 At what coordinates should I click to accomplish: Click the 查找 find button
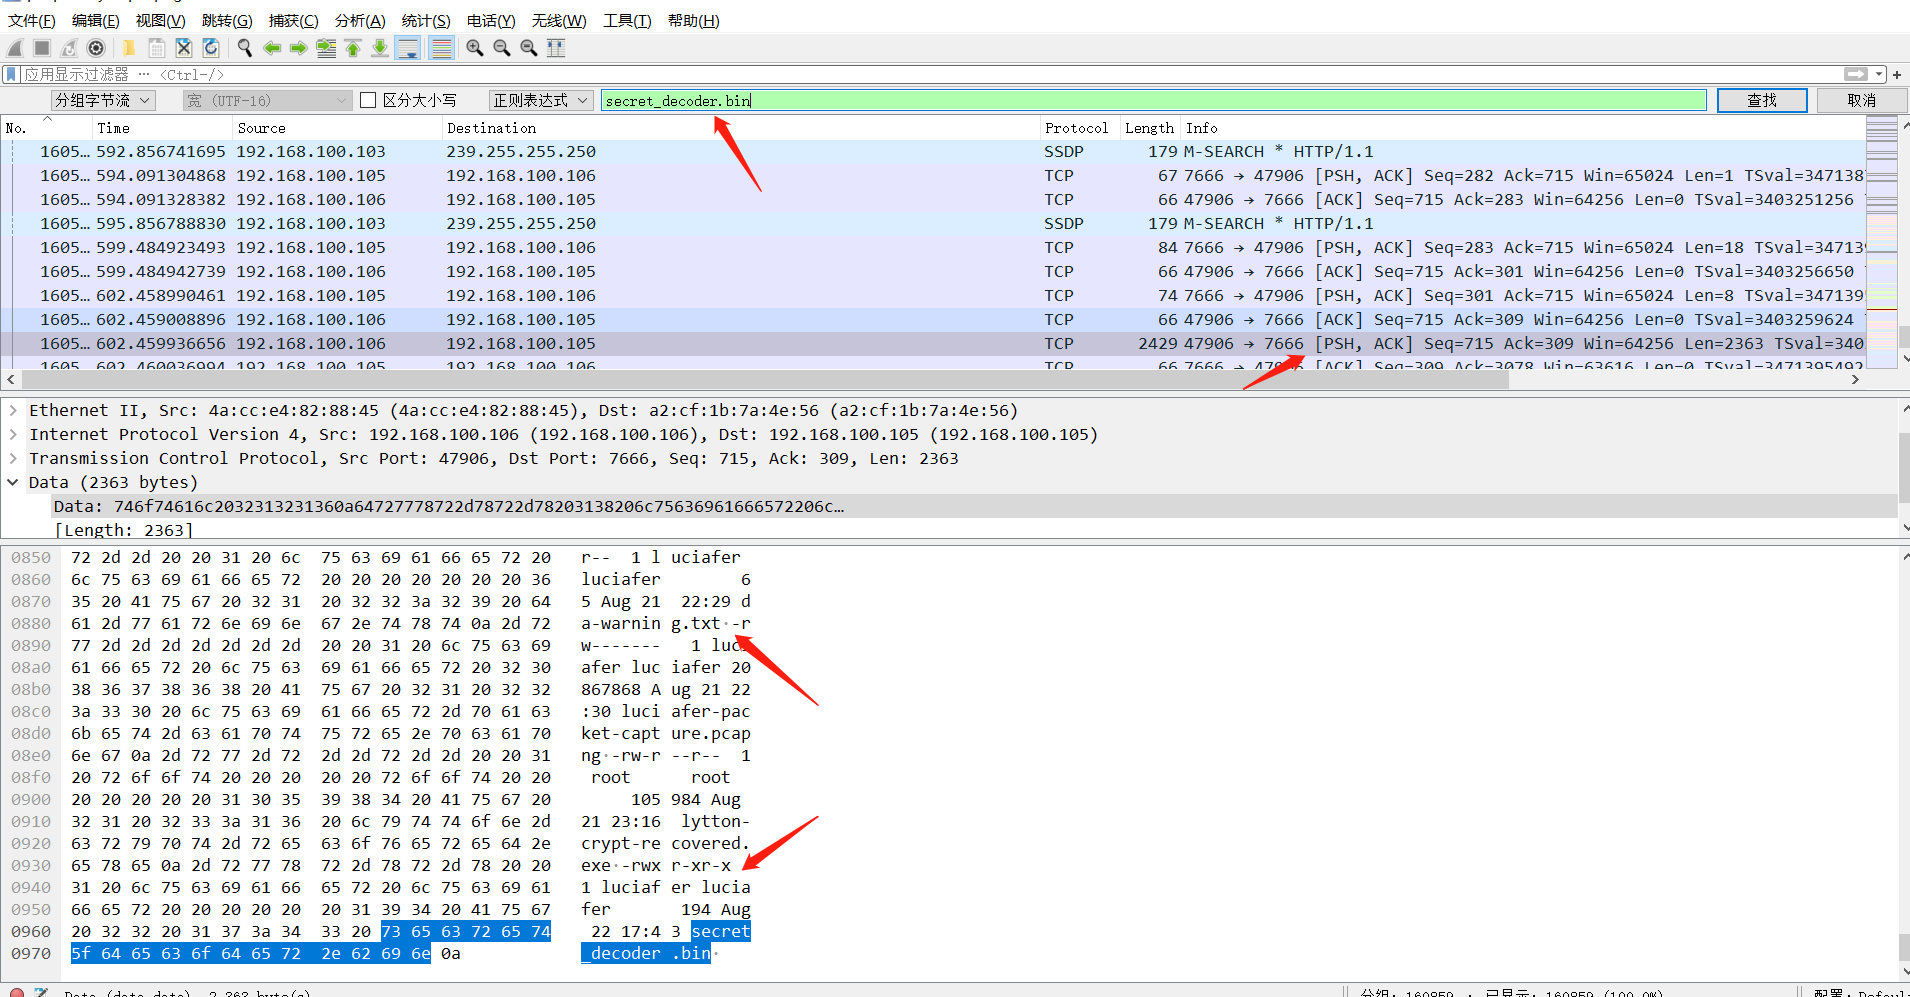coord(1762,100)
